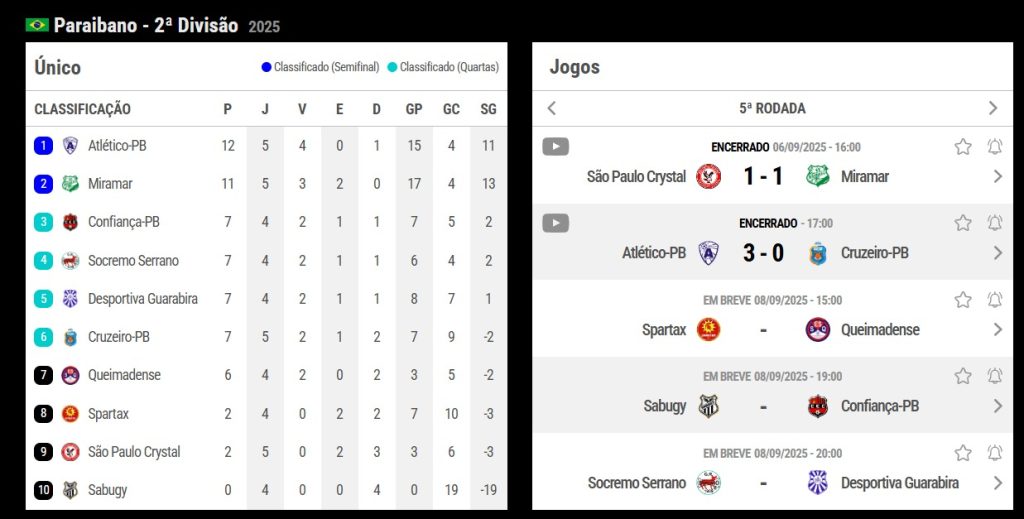The image size is (1024, 519).
Task: Click the Sabugy crest in standings table
Action: pos(70,490)
